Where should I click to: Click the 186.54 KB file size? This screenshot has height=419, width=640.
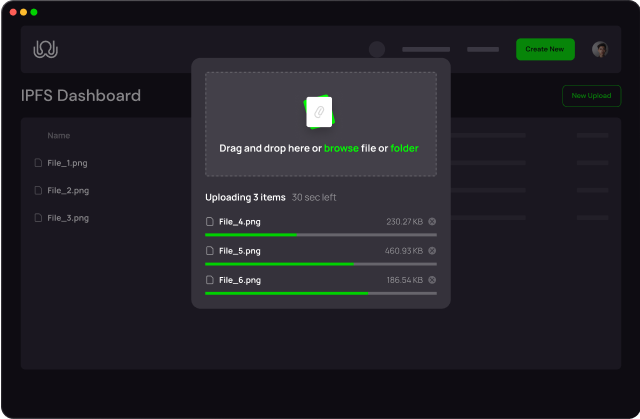pyautogui.click(x=404, y=280)
